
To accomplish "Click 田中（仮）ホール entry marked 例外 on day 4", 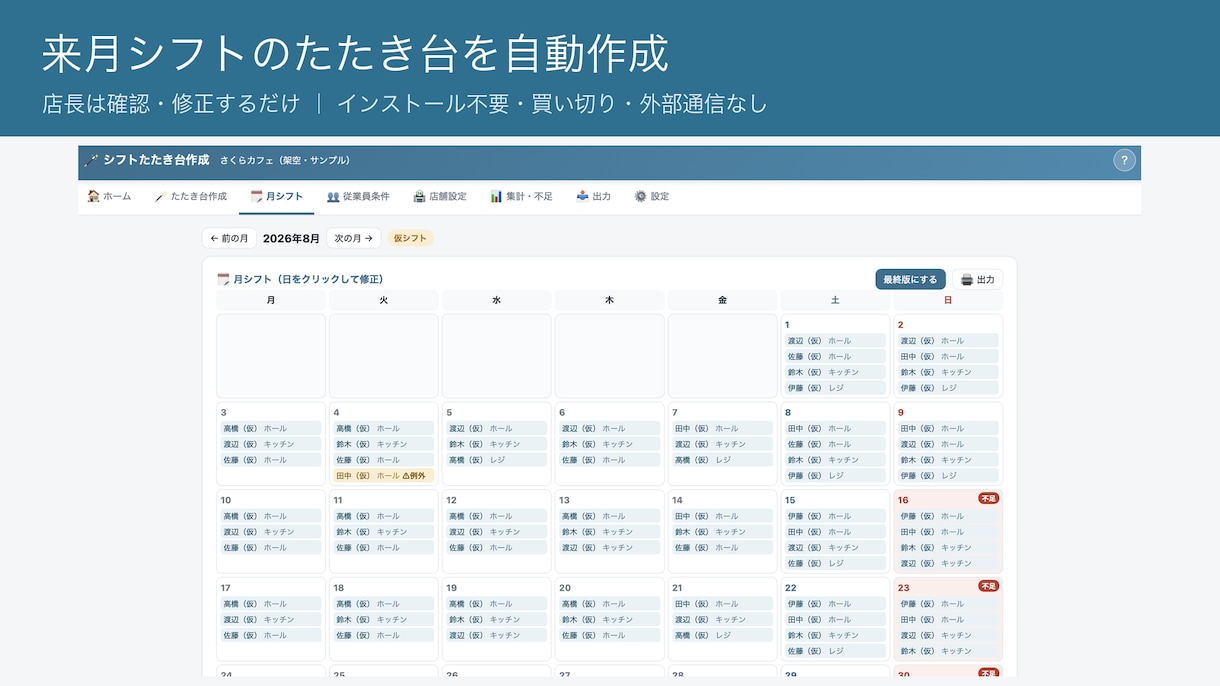I will click(x=384, y=476).
